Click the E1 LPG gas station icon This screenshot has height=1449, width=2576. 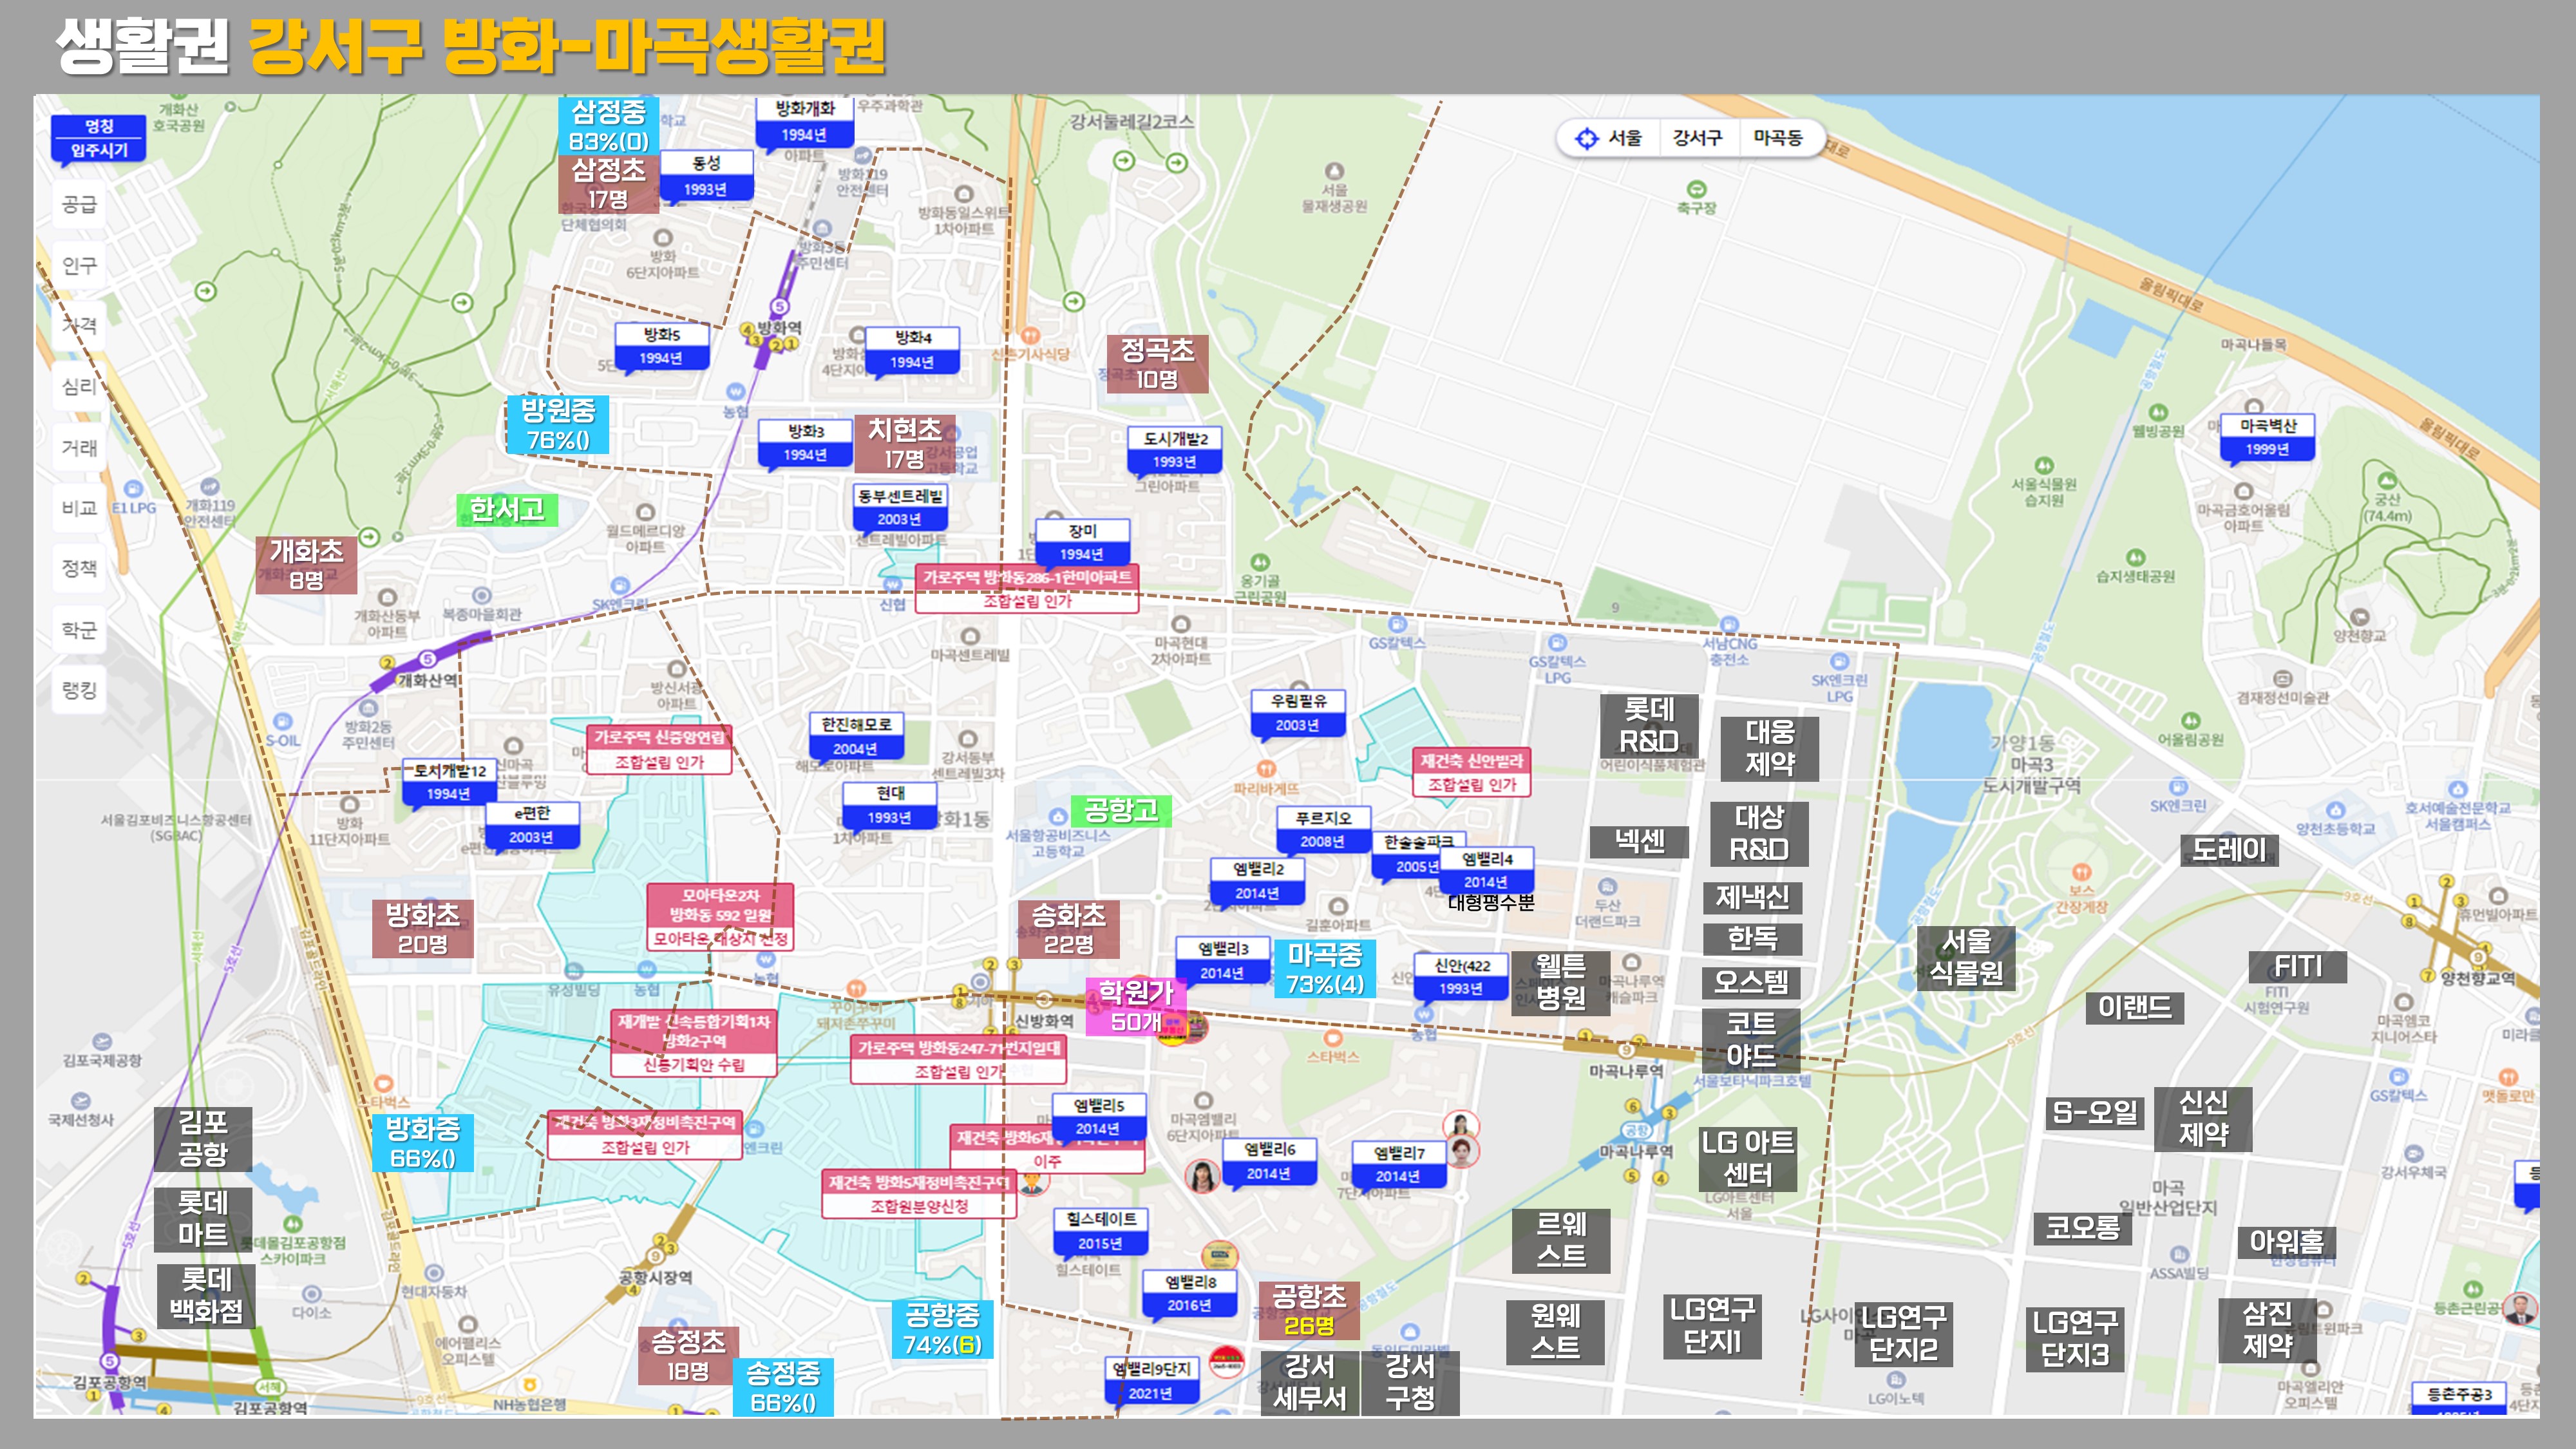(x=134, y=489)
